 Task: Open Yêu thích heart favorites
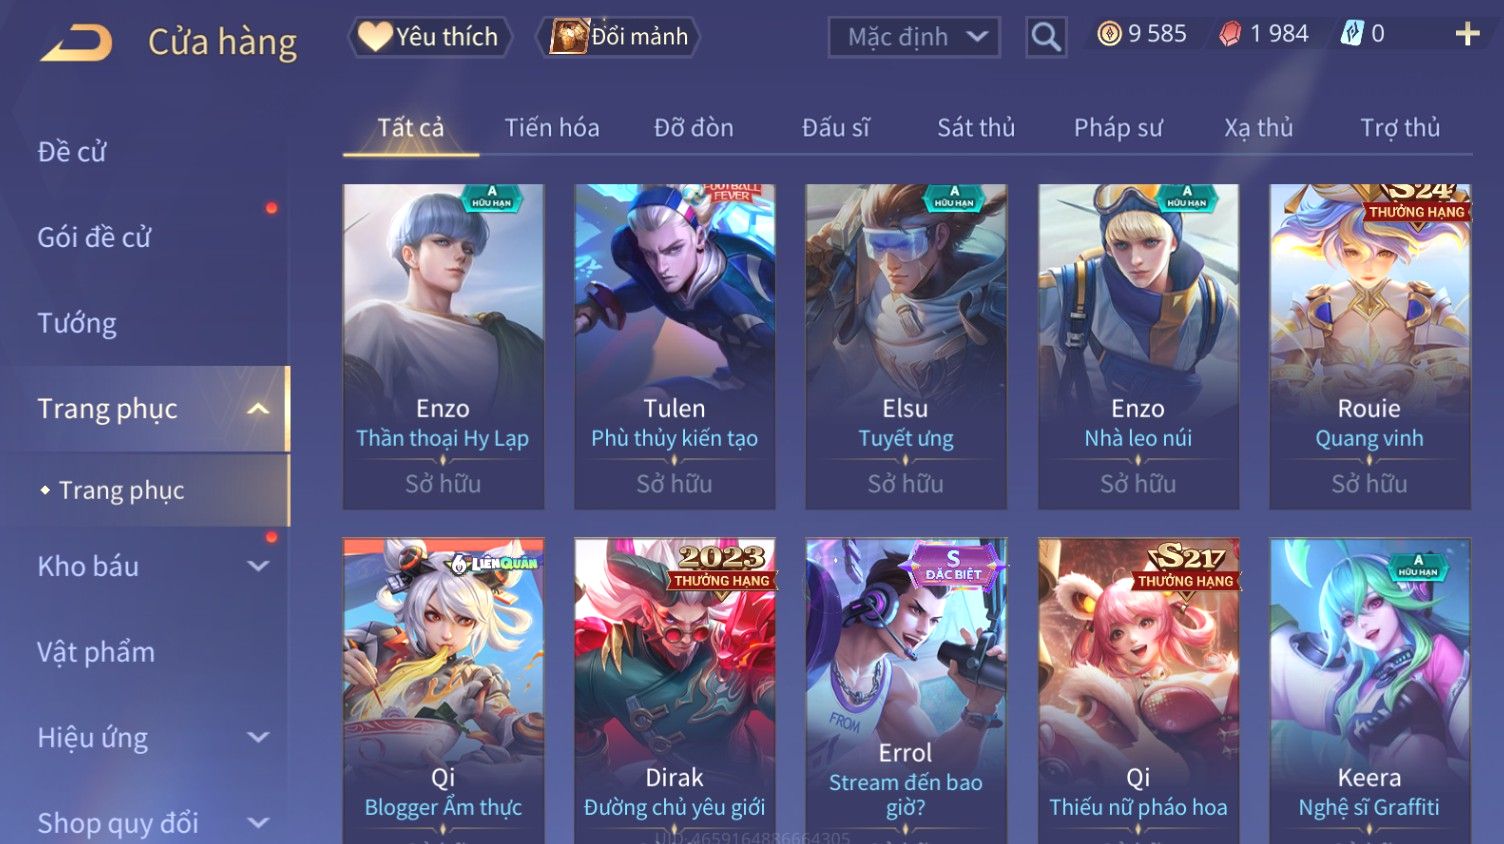(430, 37)
